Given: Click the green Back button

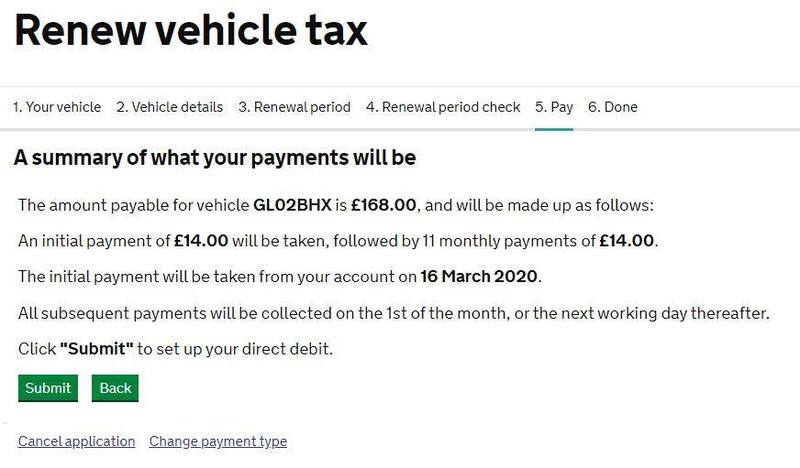Looking at the screenshot, I should point(115,388).
